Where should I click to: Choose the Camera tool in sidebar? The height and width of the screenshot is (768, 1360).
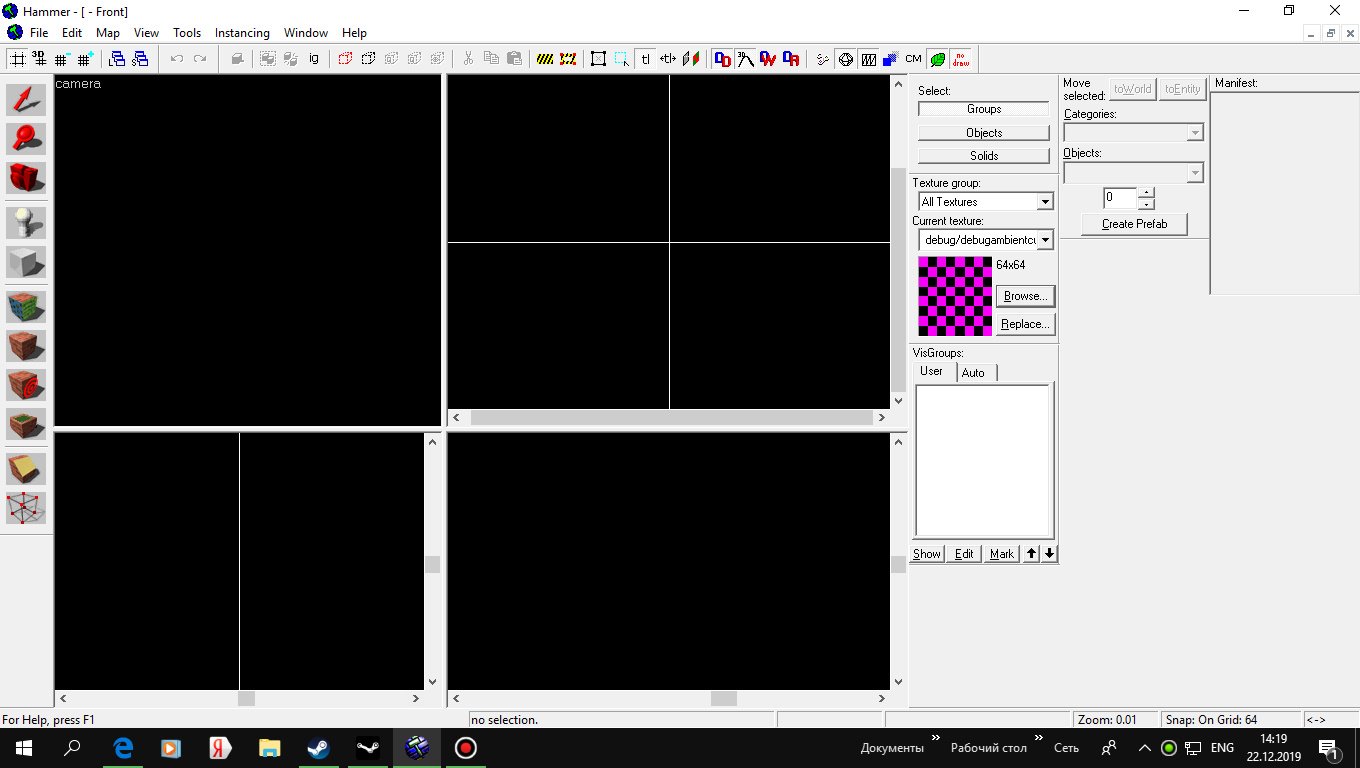26,178
